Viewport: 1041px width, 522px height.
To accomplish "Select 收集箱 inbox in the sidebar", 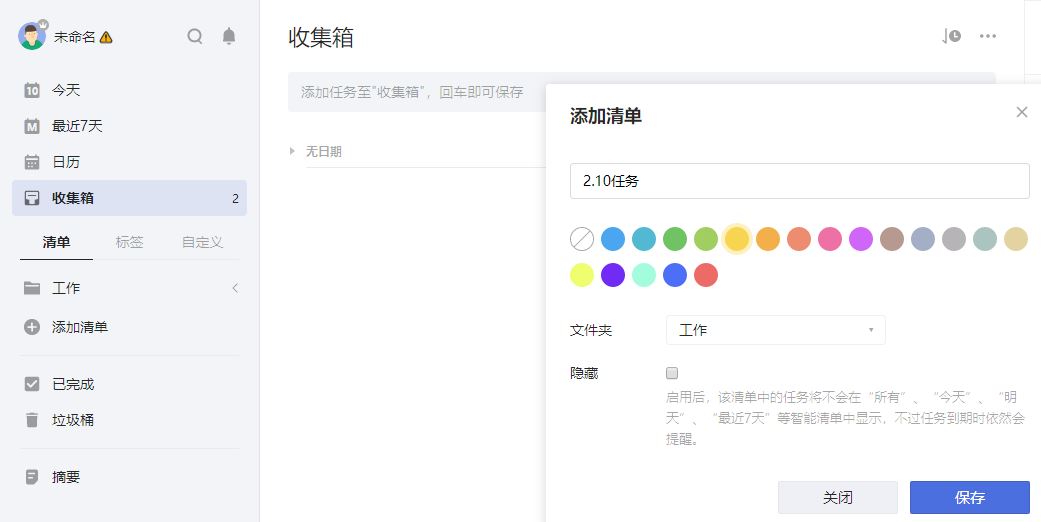I will coord(129,198).
